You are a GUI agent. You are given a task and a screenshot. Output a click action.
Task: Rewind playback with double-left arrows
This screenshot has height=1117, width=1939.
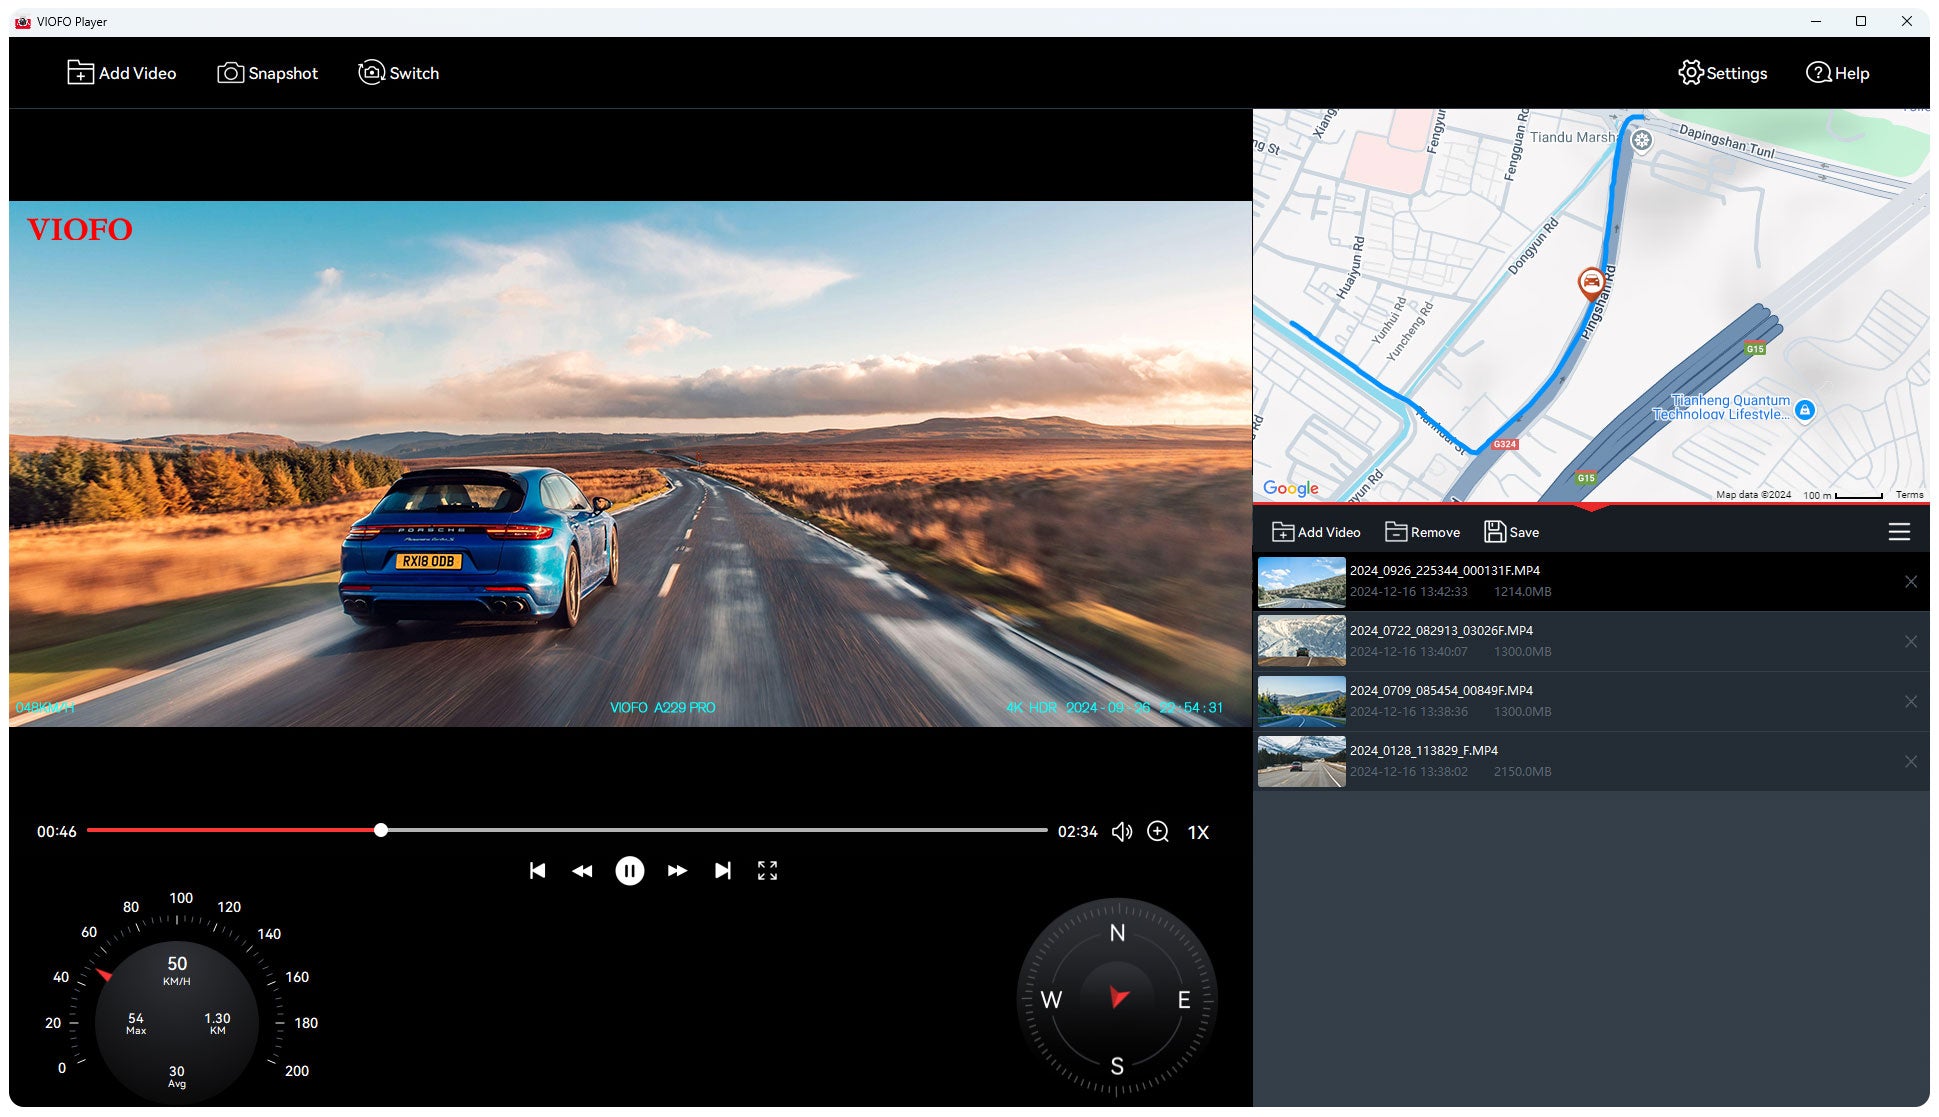(582, 871)
